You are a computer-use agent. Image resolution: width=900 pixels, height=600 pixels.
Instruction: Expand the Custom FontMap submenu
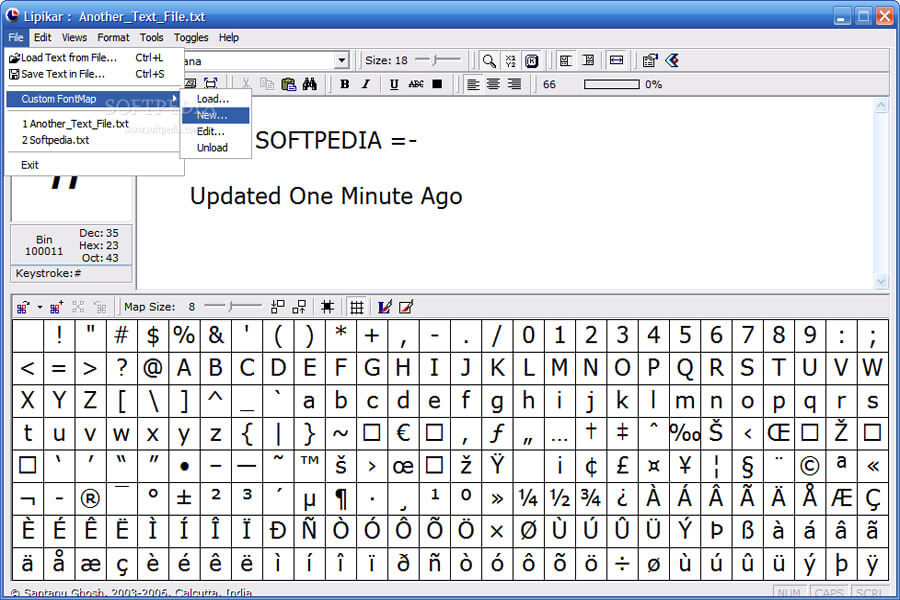click(x=93, y=99)
